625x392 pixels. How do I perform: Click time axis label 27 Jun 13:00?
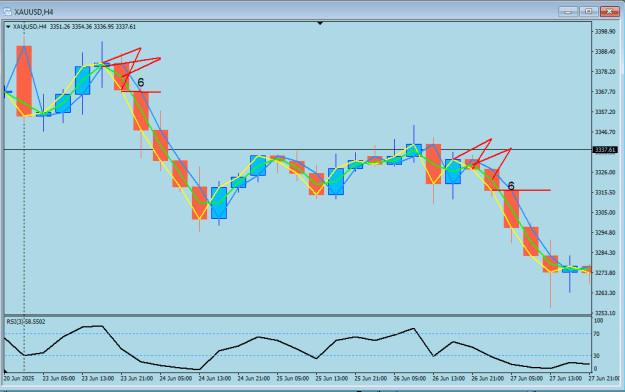point(566,378)
